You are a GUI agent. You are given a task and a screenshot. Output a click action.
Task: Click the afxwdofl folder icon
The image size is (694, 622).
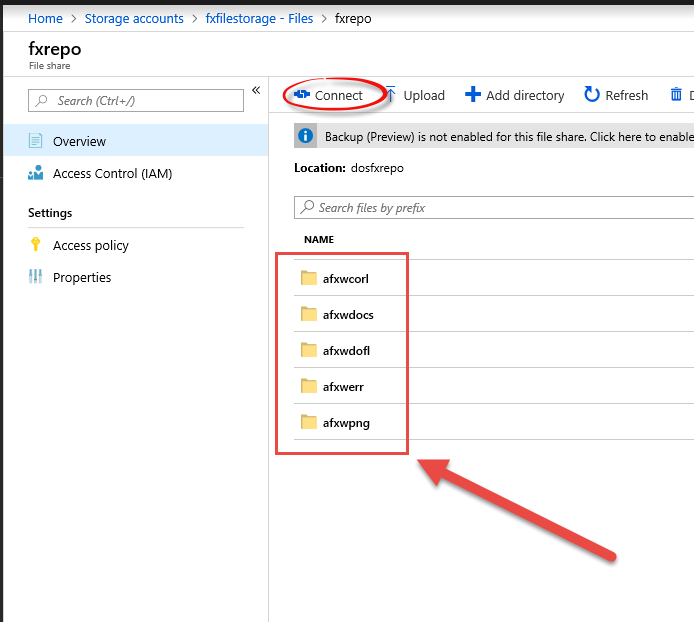(x=308, y=349)
